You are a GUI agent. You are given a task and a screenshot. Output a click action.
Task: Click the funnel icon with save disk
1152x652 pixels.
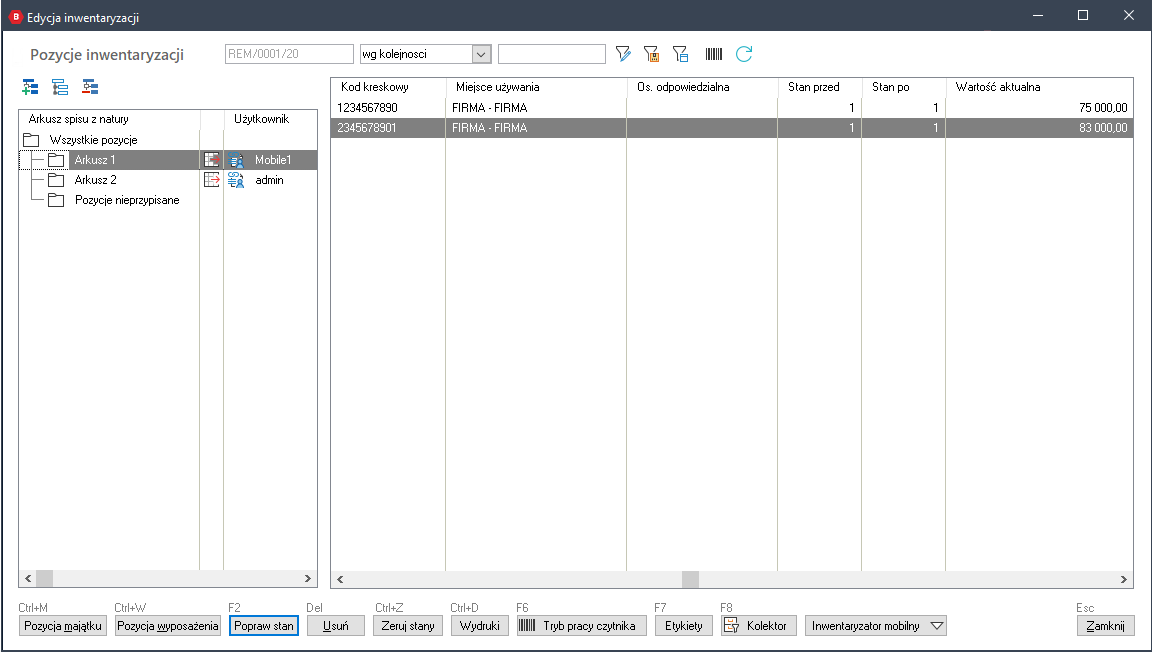pyautogui.click(x=651, y=54)
